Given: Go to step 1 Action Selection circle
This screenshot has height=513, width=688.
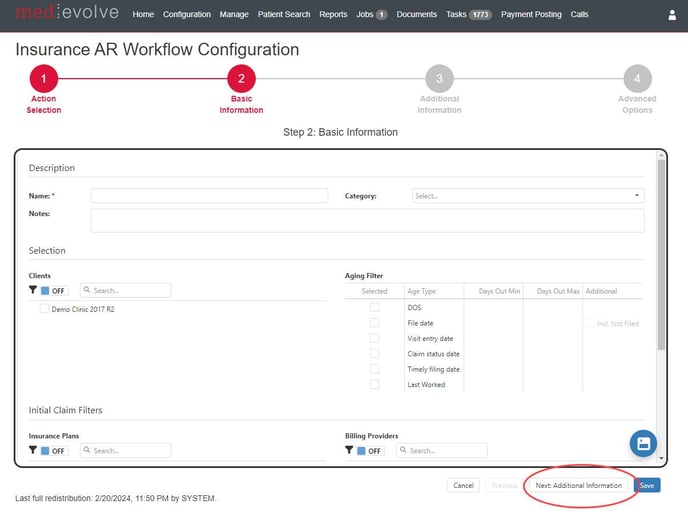Looking at the screenshot, I should (x=43, y=79).
